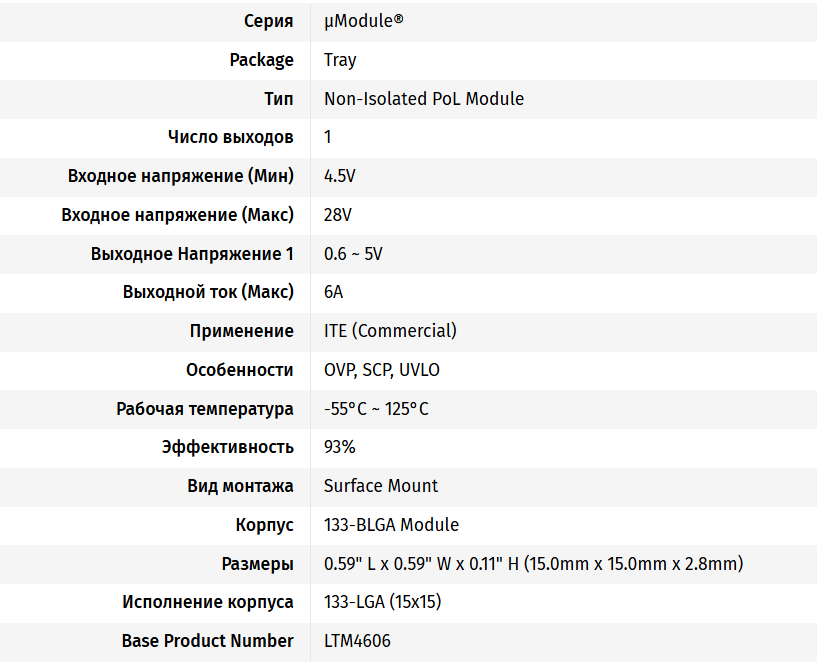The width and height of the screenshot is (817, 671).
Task: Select the Tray package value
Action: point(340,60)
